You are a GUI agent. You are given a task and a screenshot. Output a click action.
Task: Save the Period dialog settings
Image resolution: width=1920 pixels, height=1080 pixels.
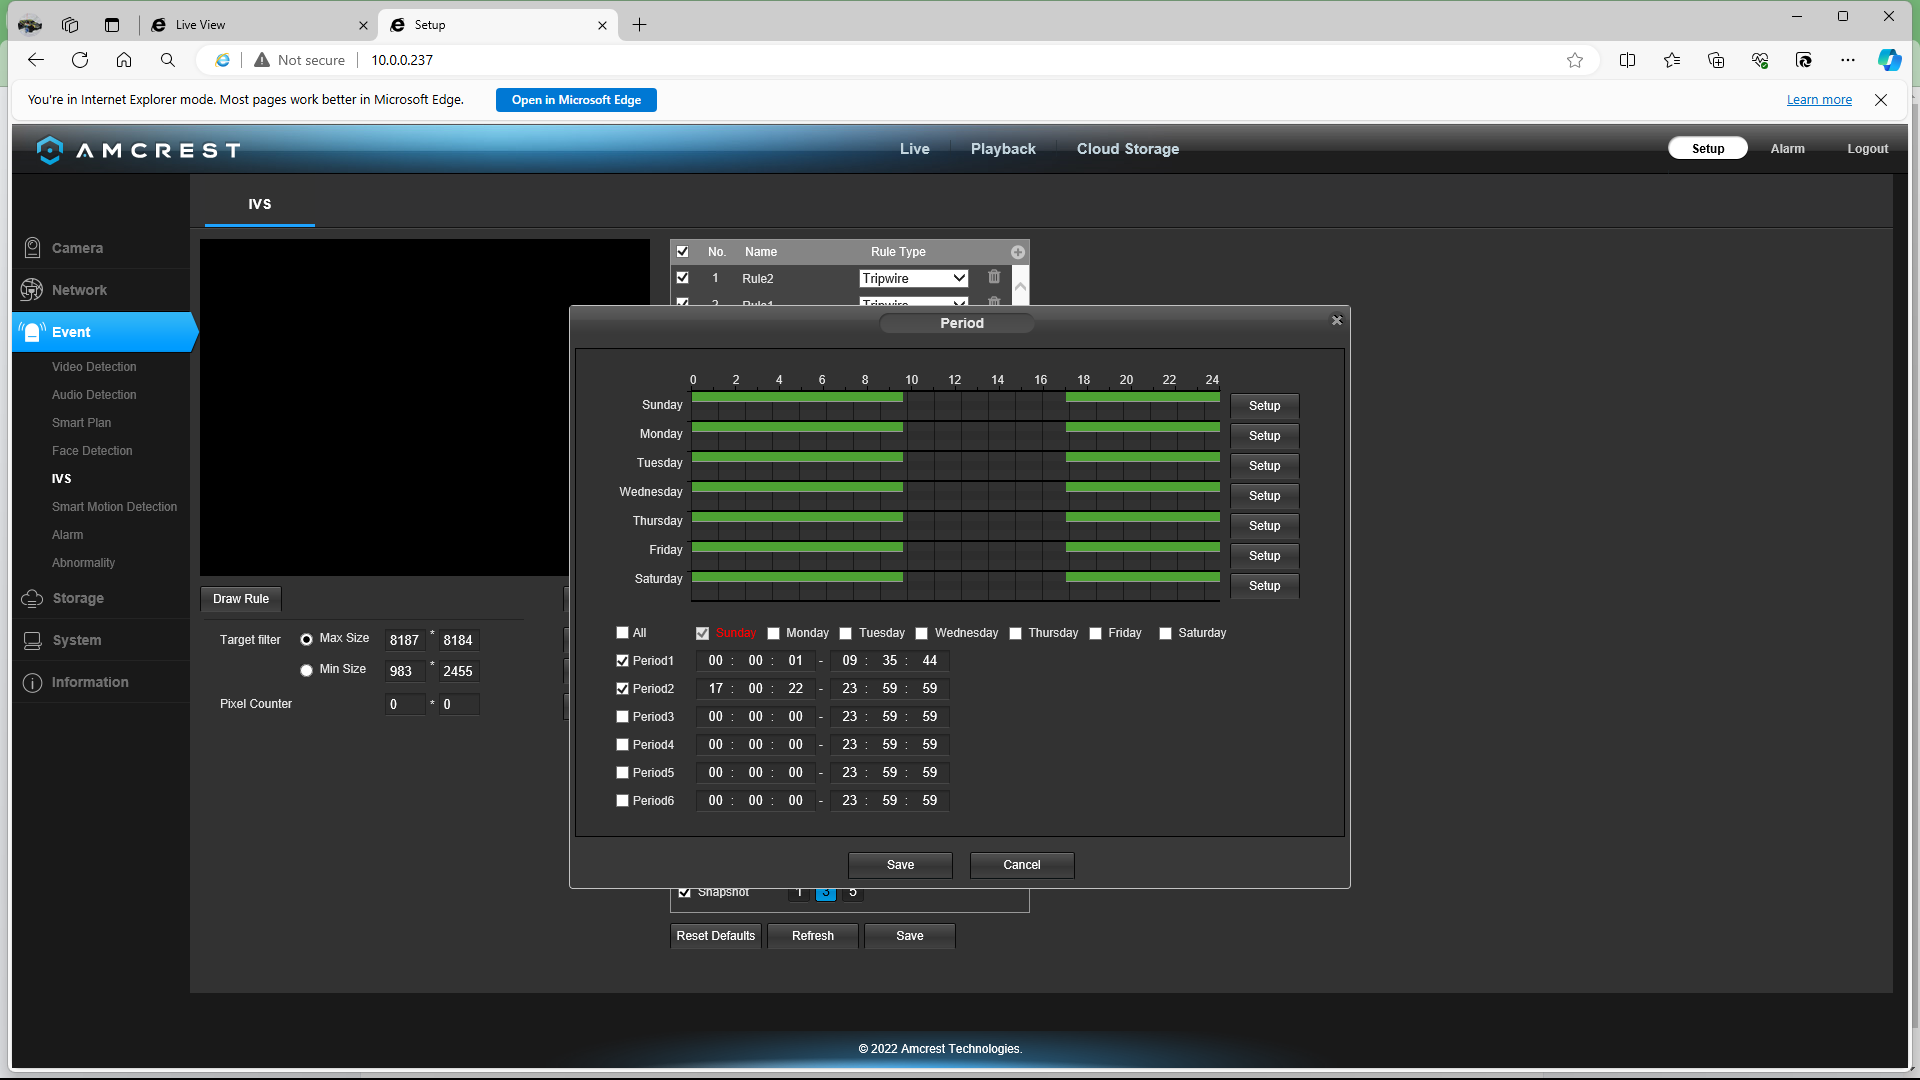pos(900,865)
